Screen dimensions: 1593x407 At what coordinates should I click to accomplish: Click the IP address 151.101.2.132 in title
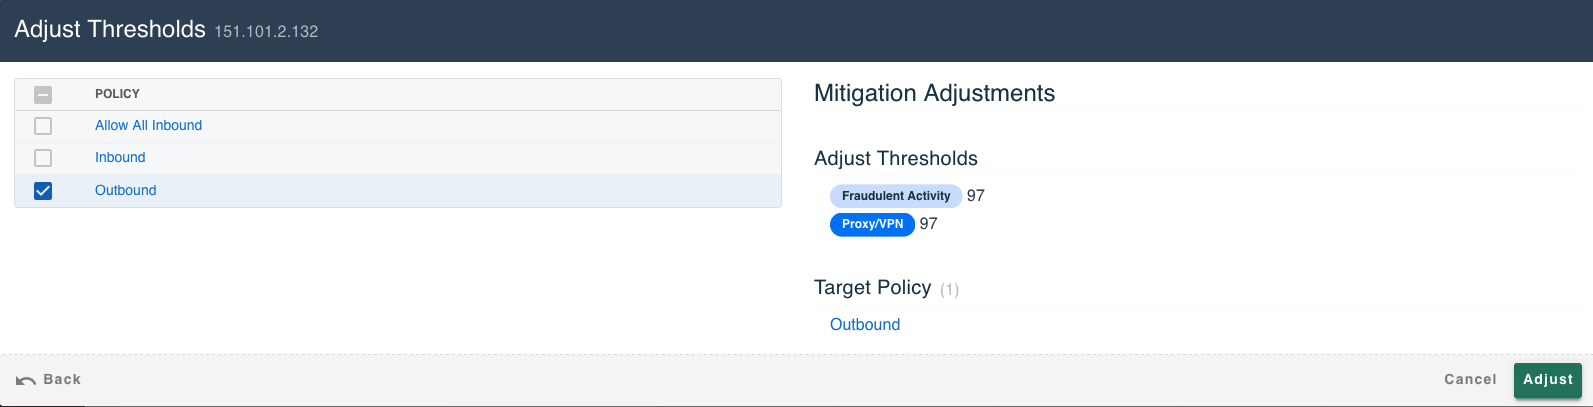(266, 32)
